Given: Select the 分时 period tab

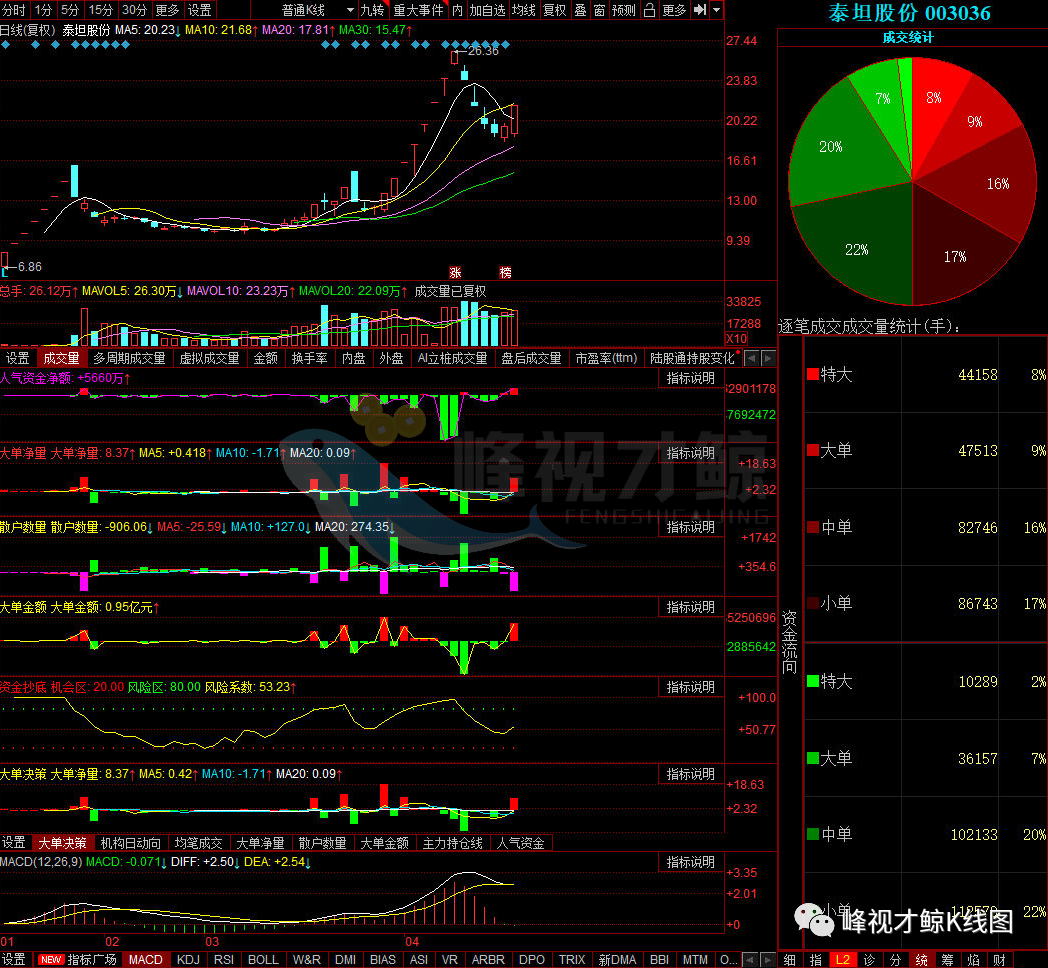Looking at the screenshot, I should point(14,10).
